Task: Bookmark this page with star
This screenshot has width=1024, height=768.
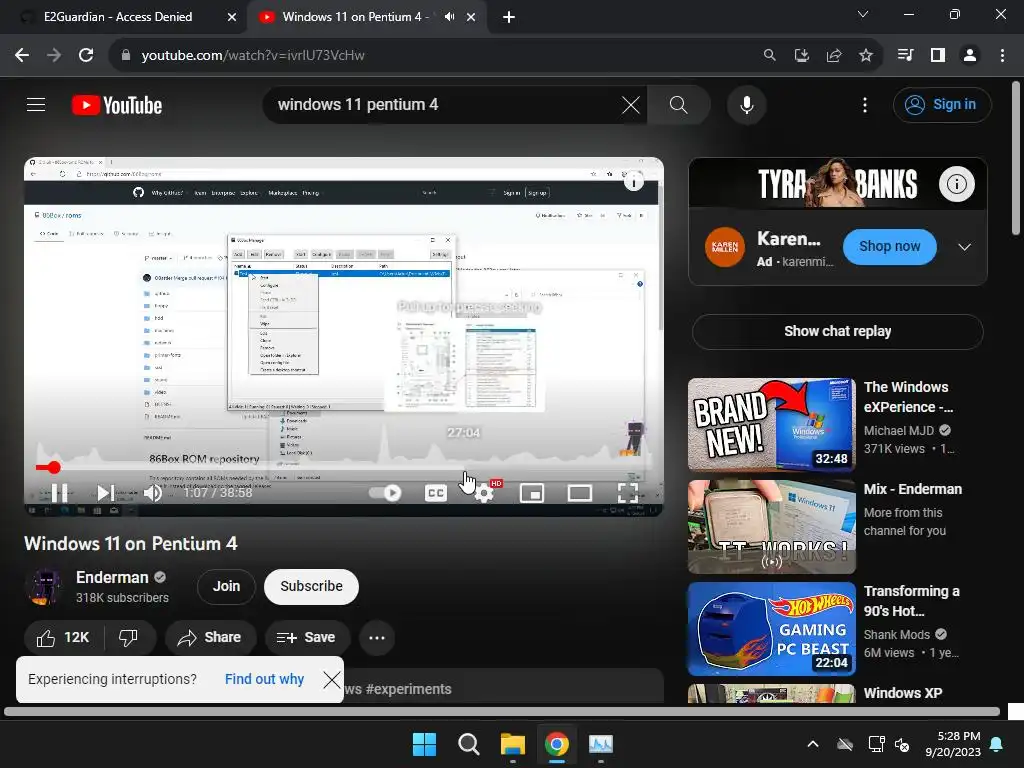Action: pyautogui.click(x=865, y=56)
